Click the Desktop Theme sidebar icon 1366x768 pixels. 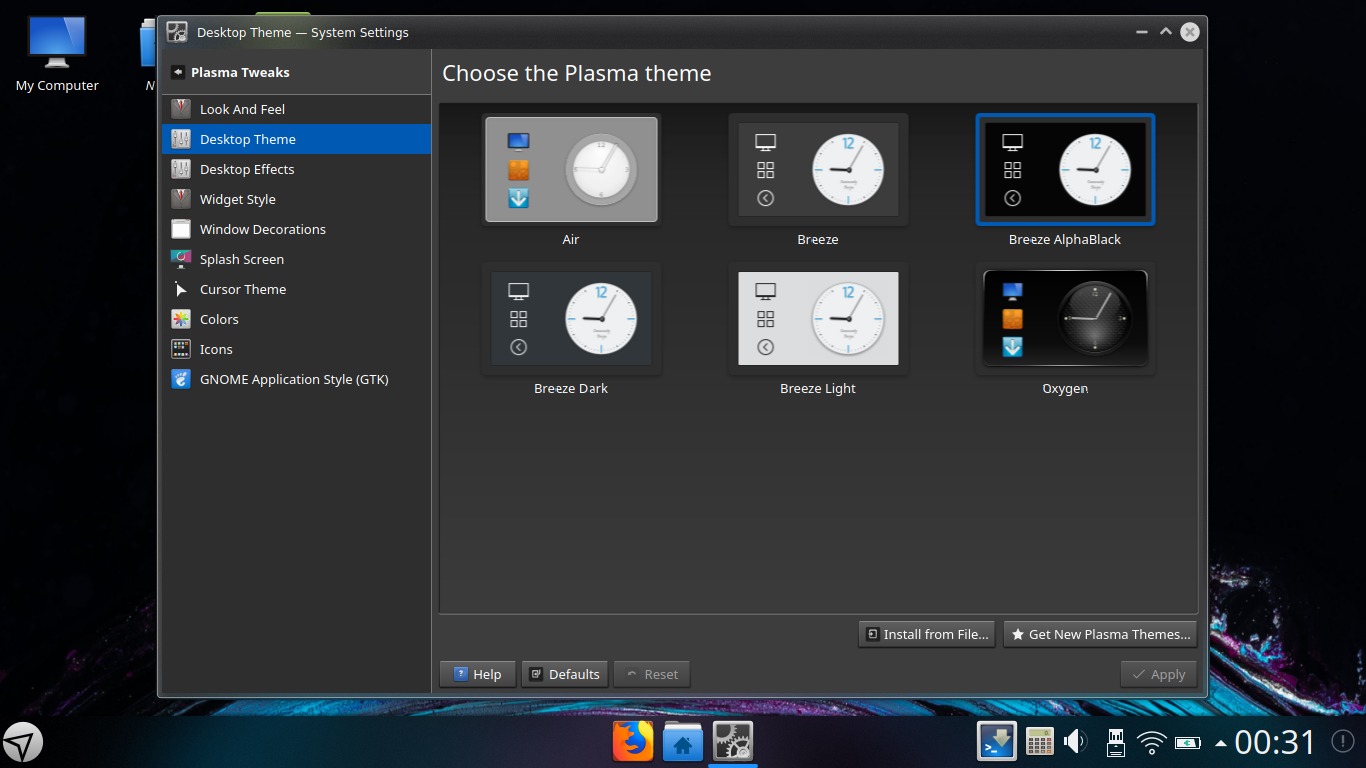181,139
